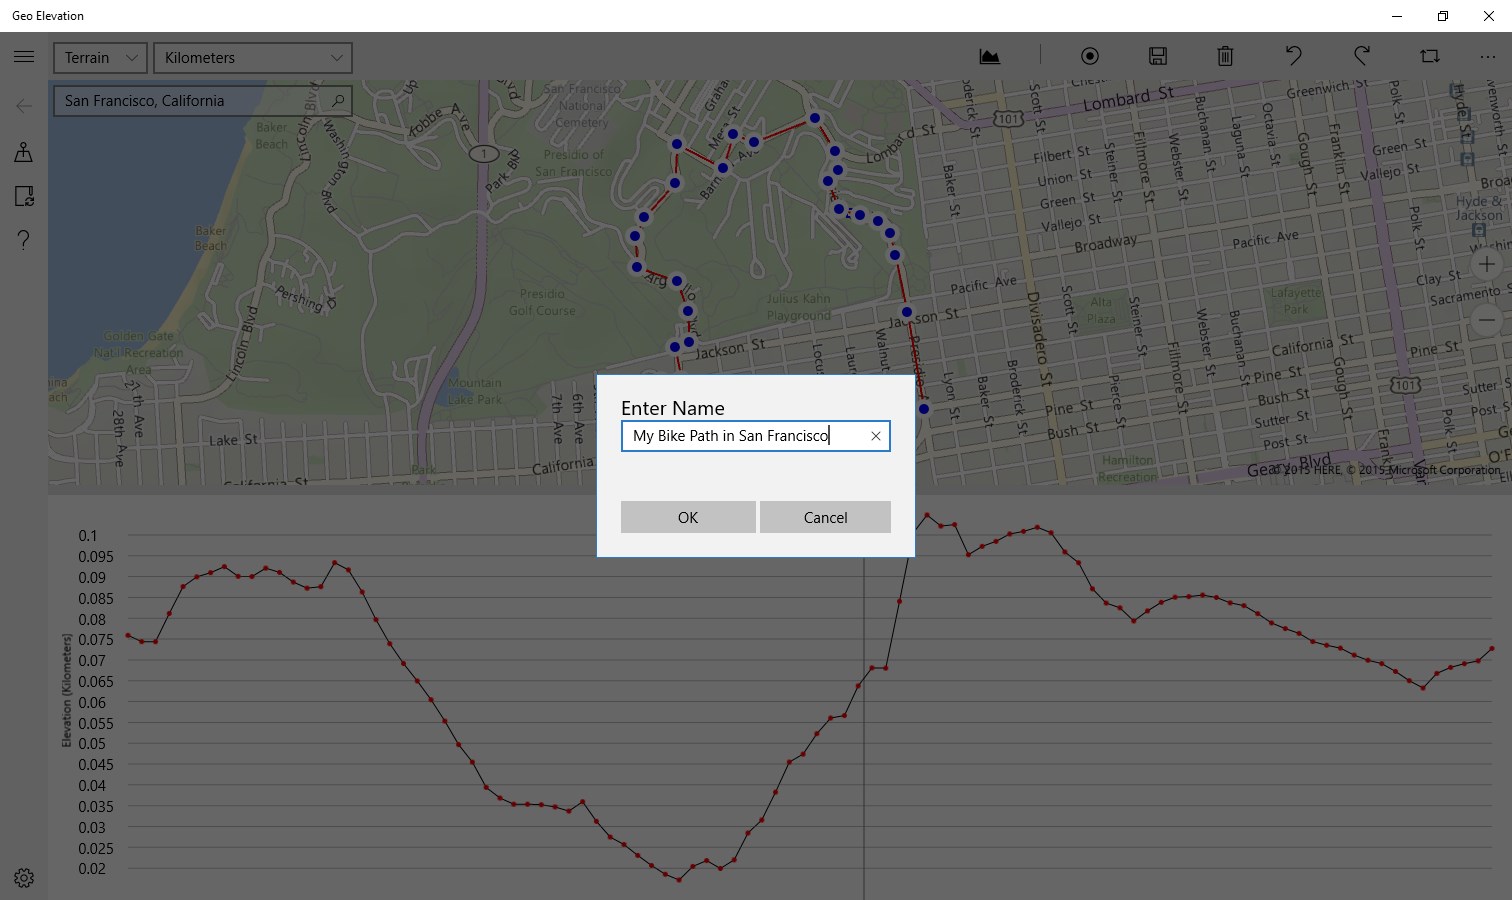Image resolution: width=1512 pixels, height=900 pixels.
Task: Open the ellipsis overflow menu
Action: [1489, 56]
